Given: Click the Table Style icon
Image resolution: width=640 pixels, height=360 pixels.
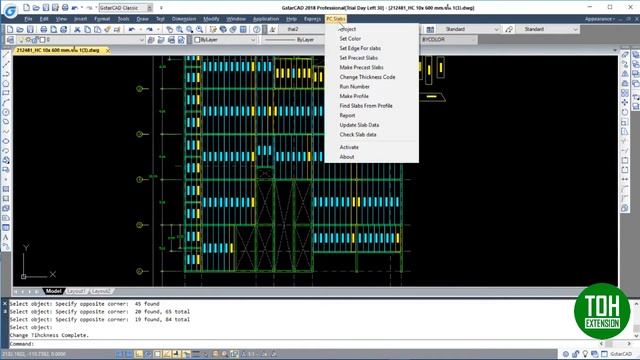Looking at the screenshot, I should tap(430, 29).
